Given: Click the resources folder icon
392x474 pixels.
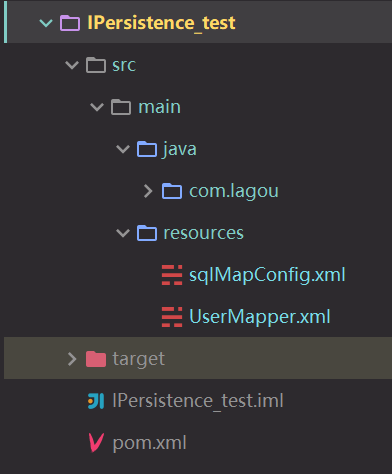Looking at the screenshot, I should coord(147,233).
